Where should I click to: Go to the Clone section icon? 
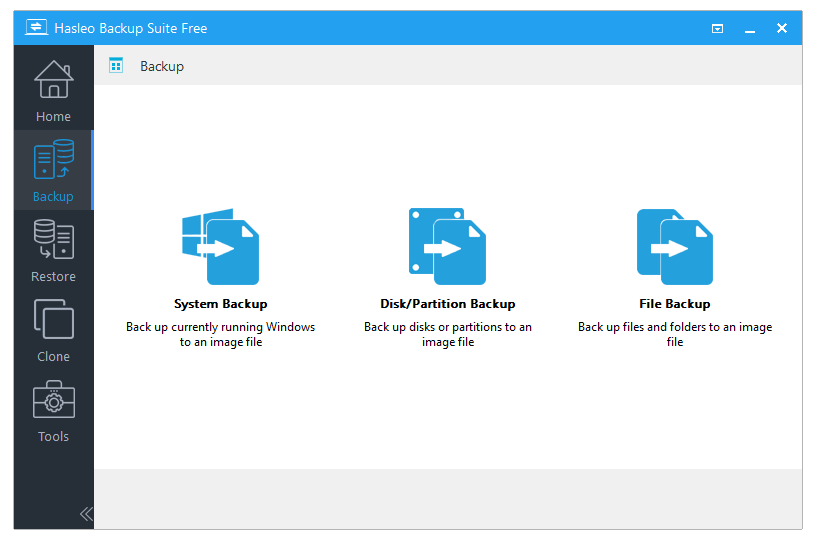(53, 319)
